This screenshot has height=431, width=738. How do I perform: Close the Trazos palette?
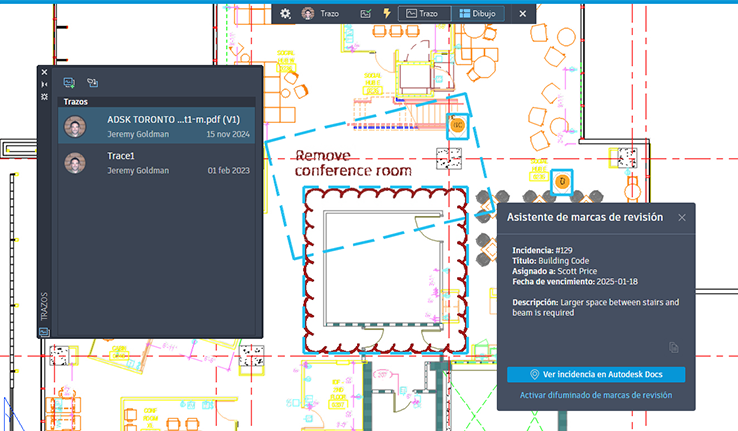pyautogui.click(x=44, y=72)
